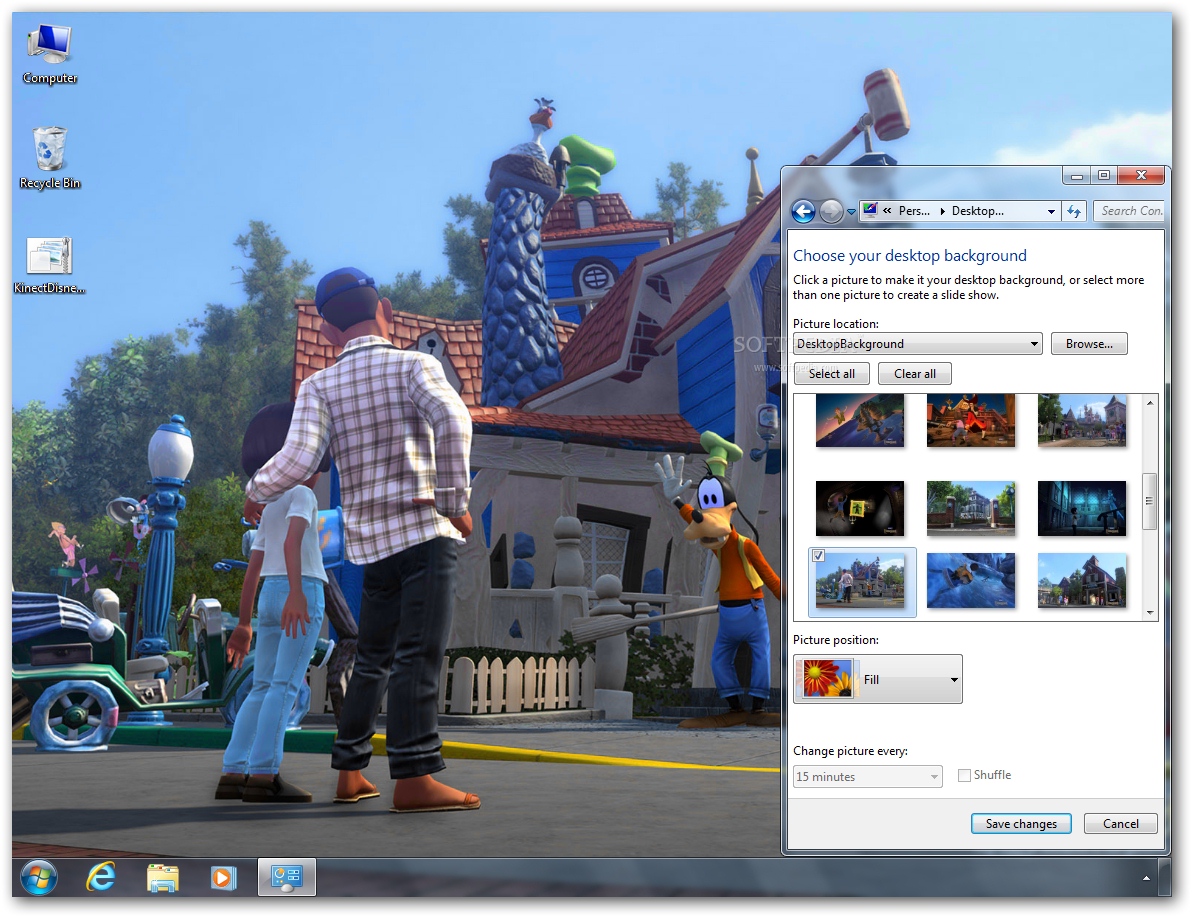Select the checked Goofy house wallpaper thumbnail
This screenshot has height=917, width=1192.
(860, 582)
